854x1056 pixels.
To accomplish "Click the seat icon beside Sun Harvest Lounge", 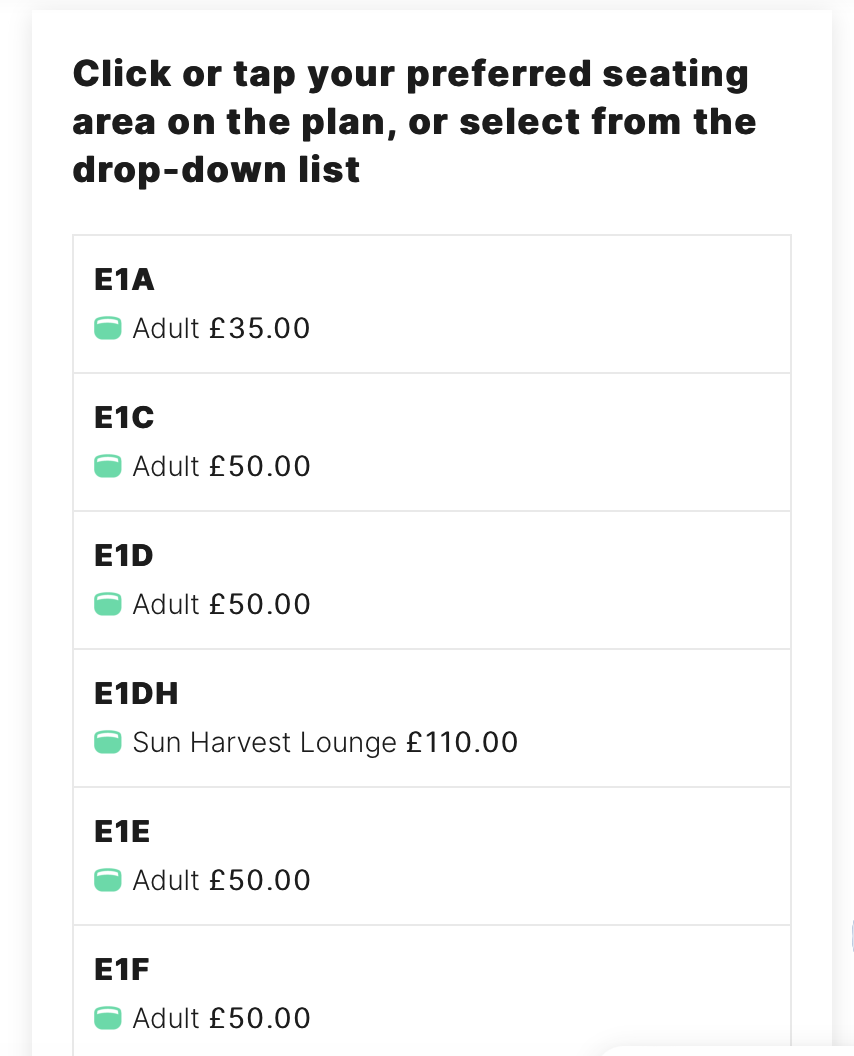I will (108, 742).
